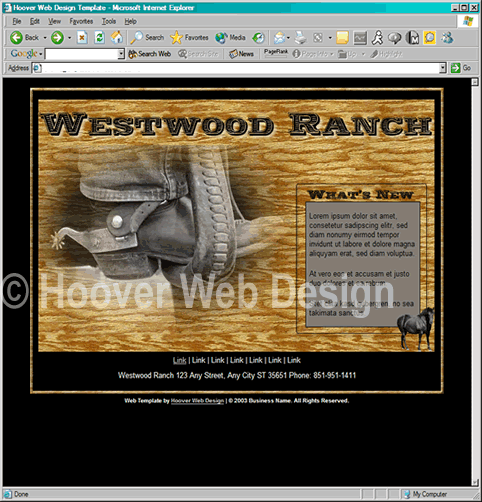Print the page with the printer icon
The height and width of the screenshot is (502, 482).
(x=300, y=38)
